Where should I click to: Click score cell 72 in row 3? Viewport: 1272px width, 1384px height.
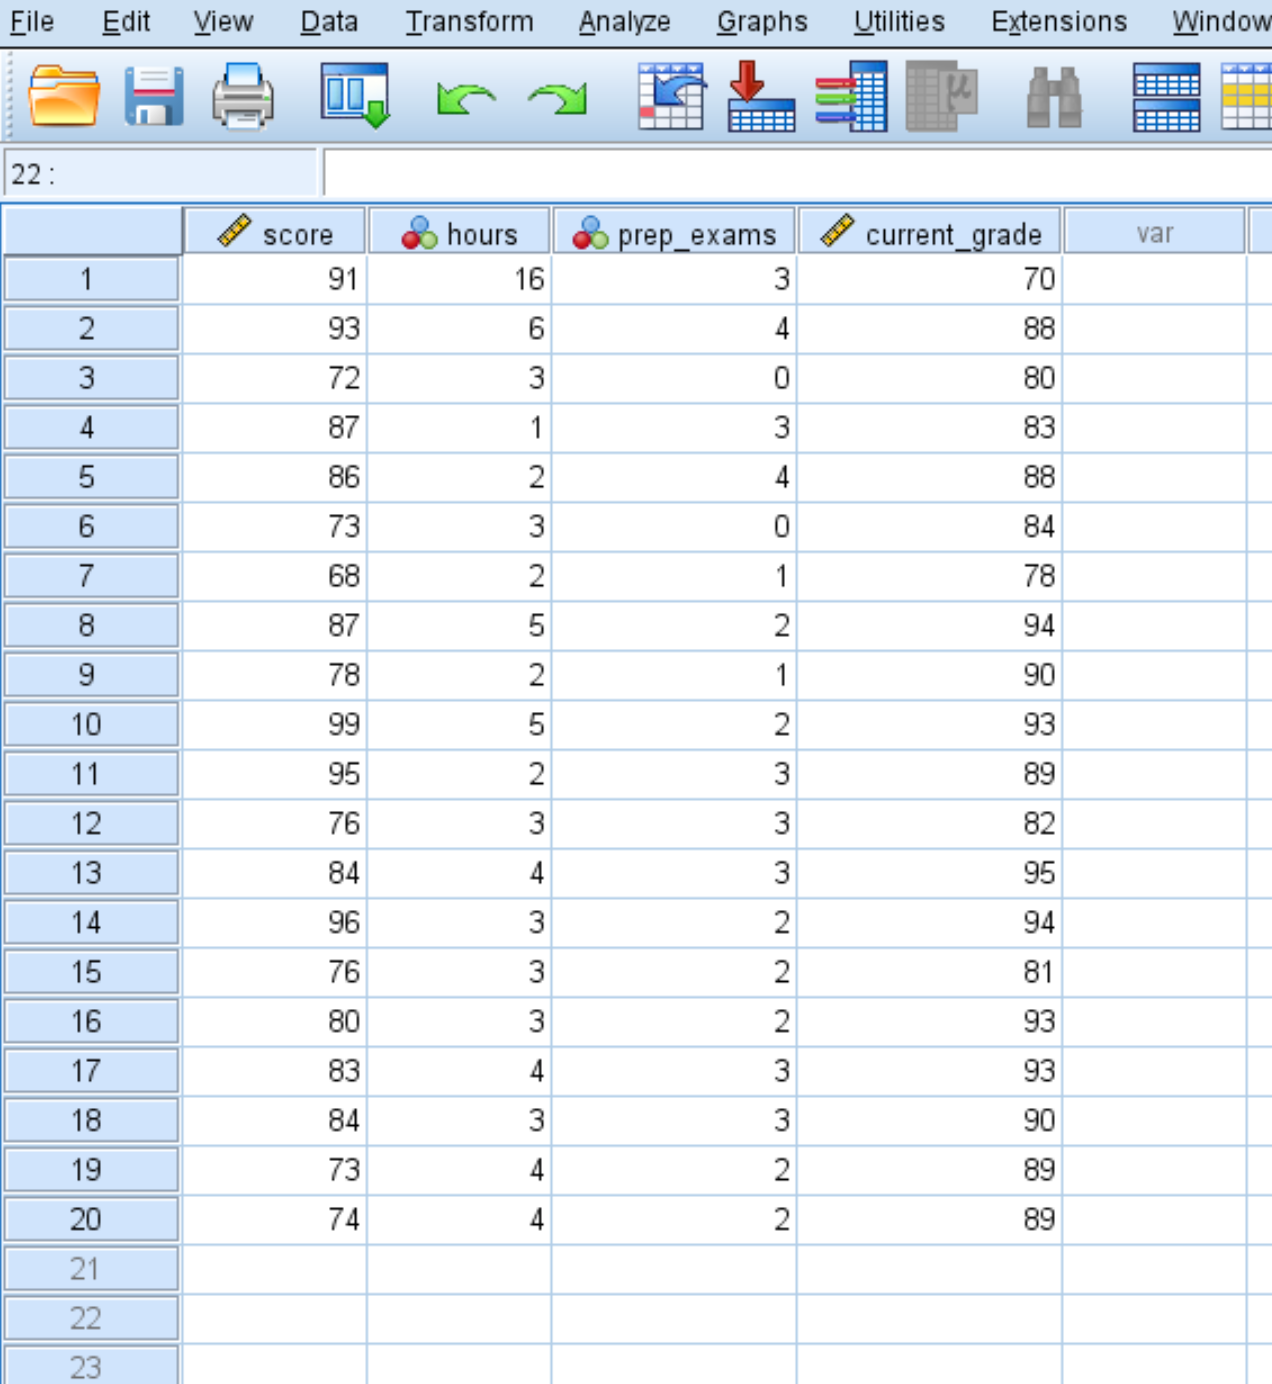[x=275, y=378]
